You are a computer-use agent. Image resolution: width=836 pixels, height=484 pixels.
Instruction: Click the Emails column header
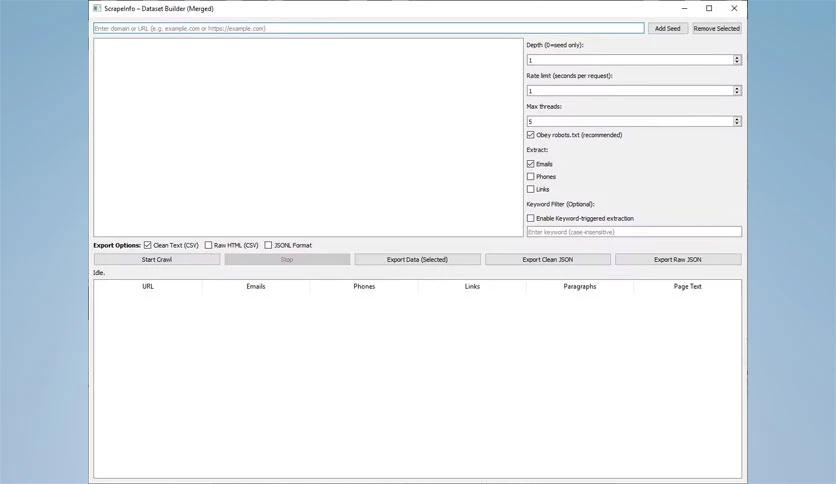[x=256, y=286]
